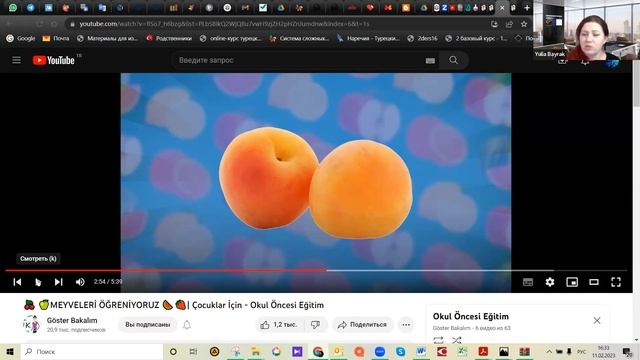Open more actions three-dot menu

(x=406, y=324)
